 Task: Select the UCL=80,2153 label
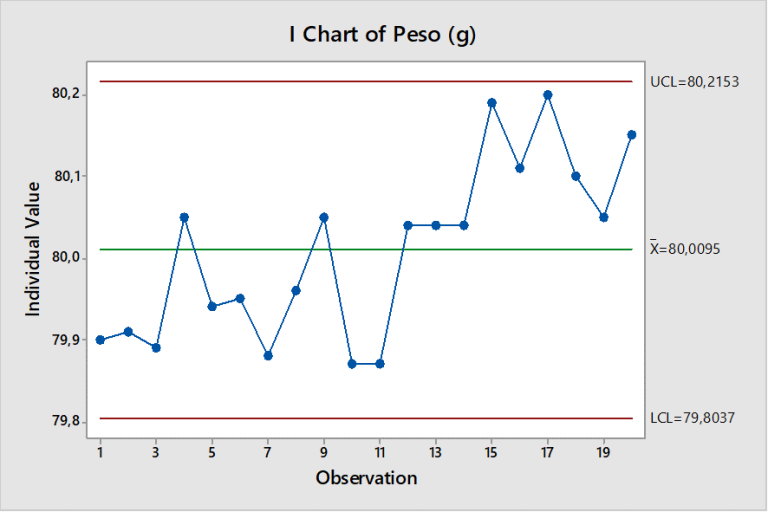[x=694, y=81]
